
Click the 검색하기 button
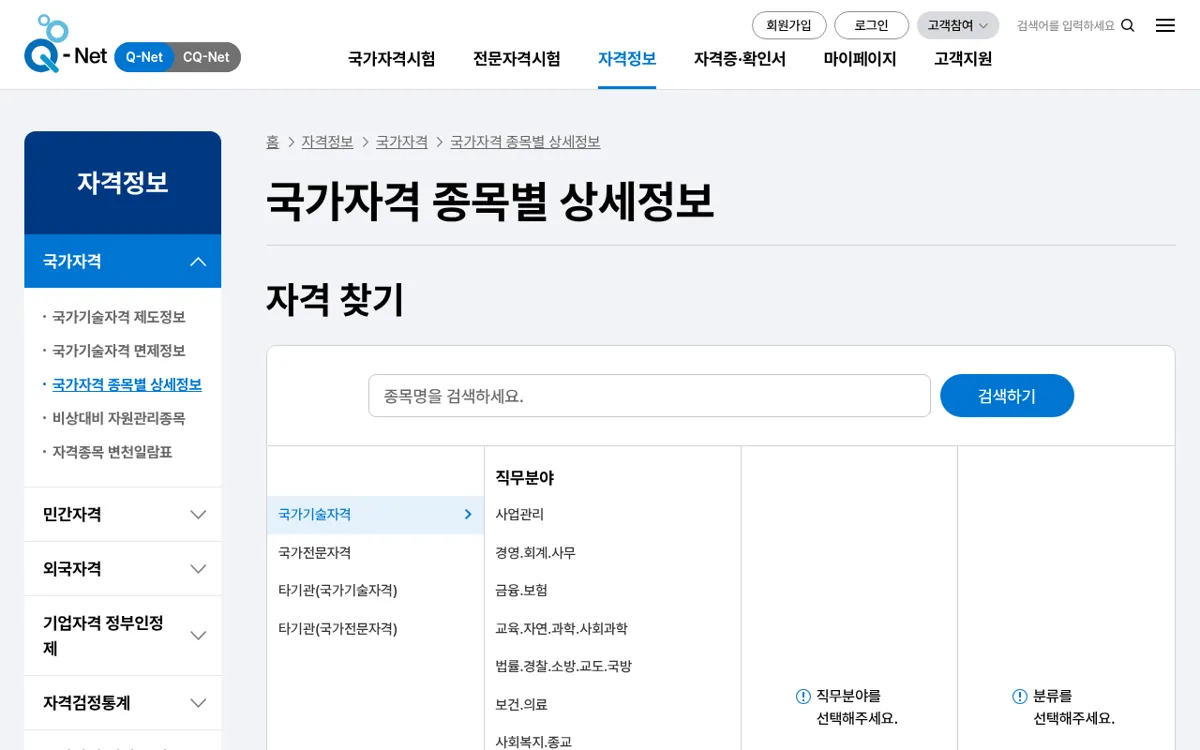pos(1007,396)
